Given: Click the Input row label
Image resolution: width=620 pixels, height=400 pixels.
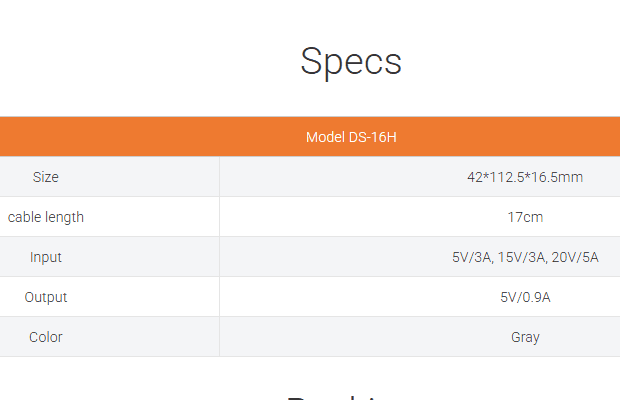Looking at the screenshot, I should [x=46, y=257].
